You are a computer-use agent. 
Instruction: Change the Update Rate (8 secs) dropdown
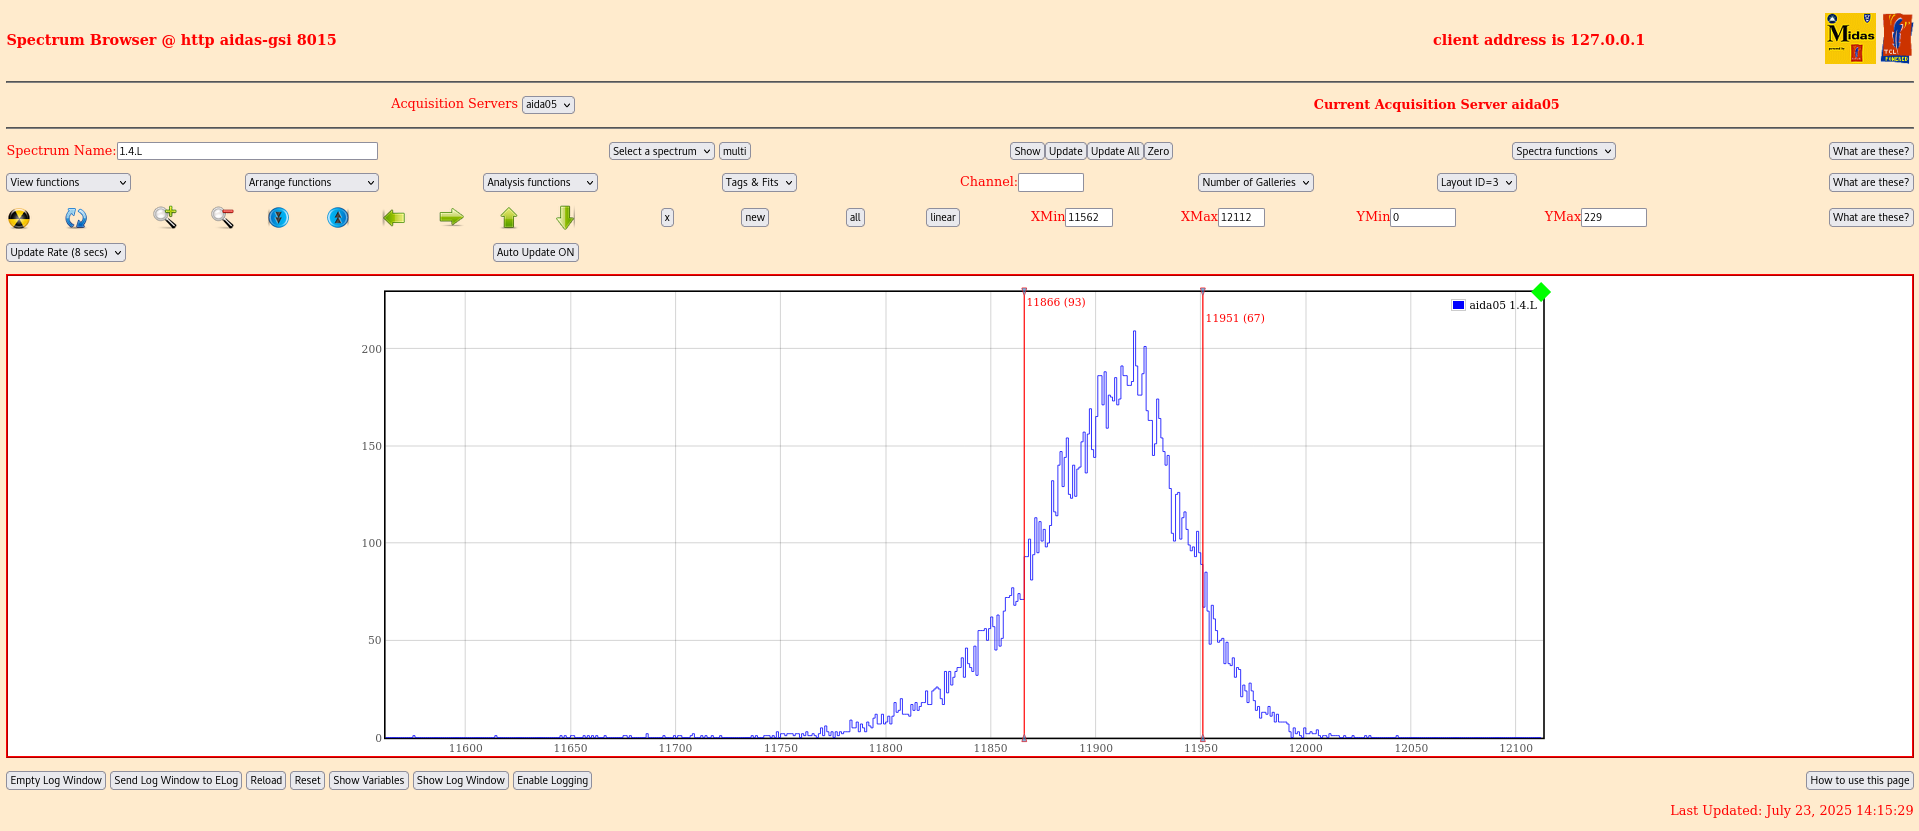[66, 252]
